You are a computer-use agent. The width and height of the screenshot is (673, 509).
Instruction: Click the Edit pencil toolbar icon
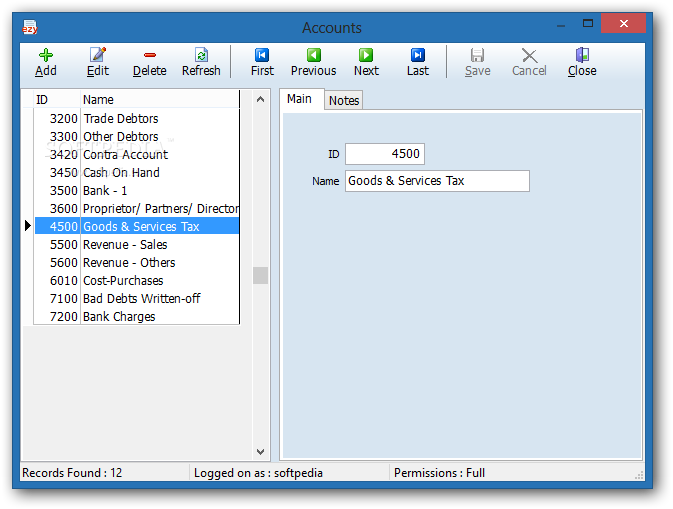98,55
